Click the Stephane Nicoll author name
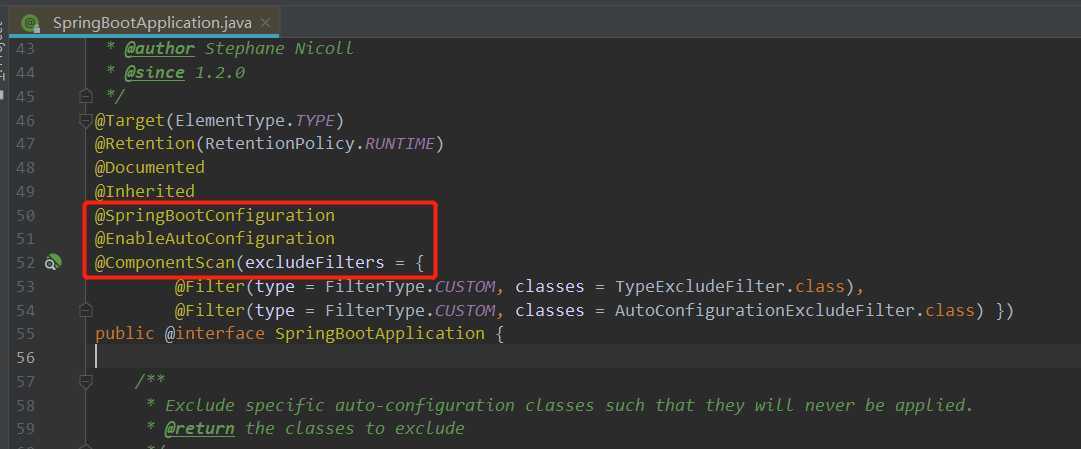This screenshot has height=449, width=1081. click(279, 48)
